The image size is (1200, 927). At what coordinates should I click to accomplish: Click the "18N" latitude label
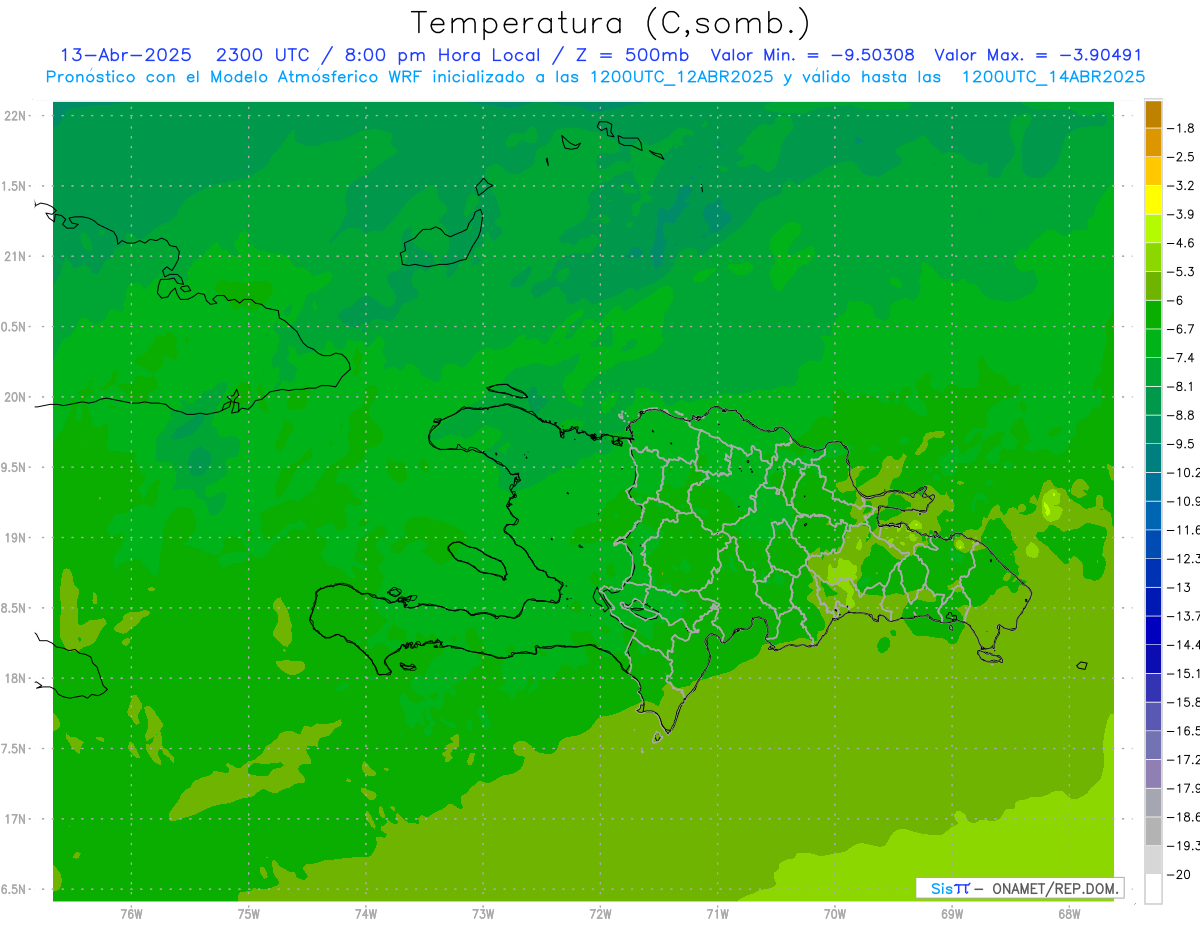[15, 679]
